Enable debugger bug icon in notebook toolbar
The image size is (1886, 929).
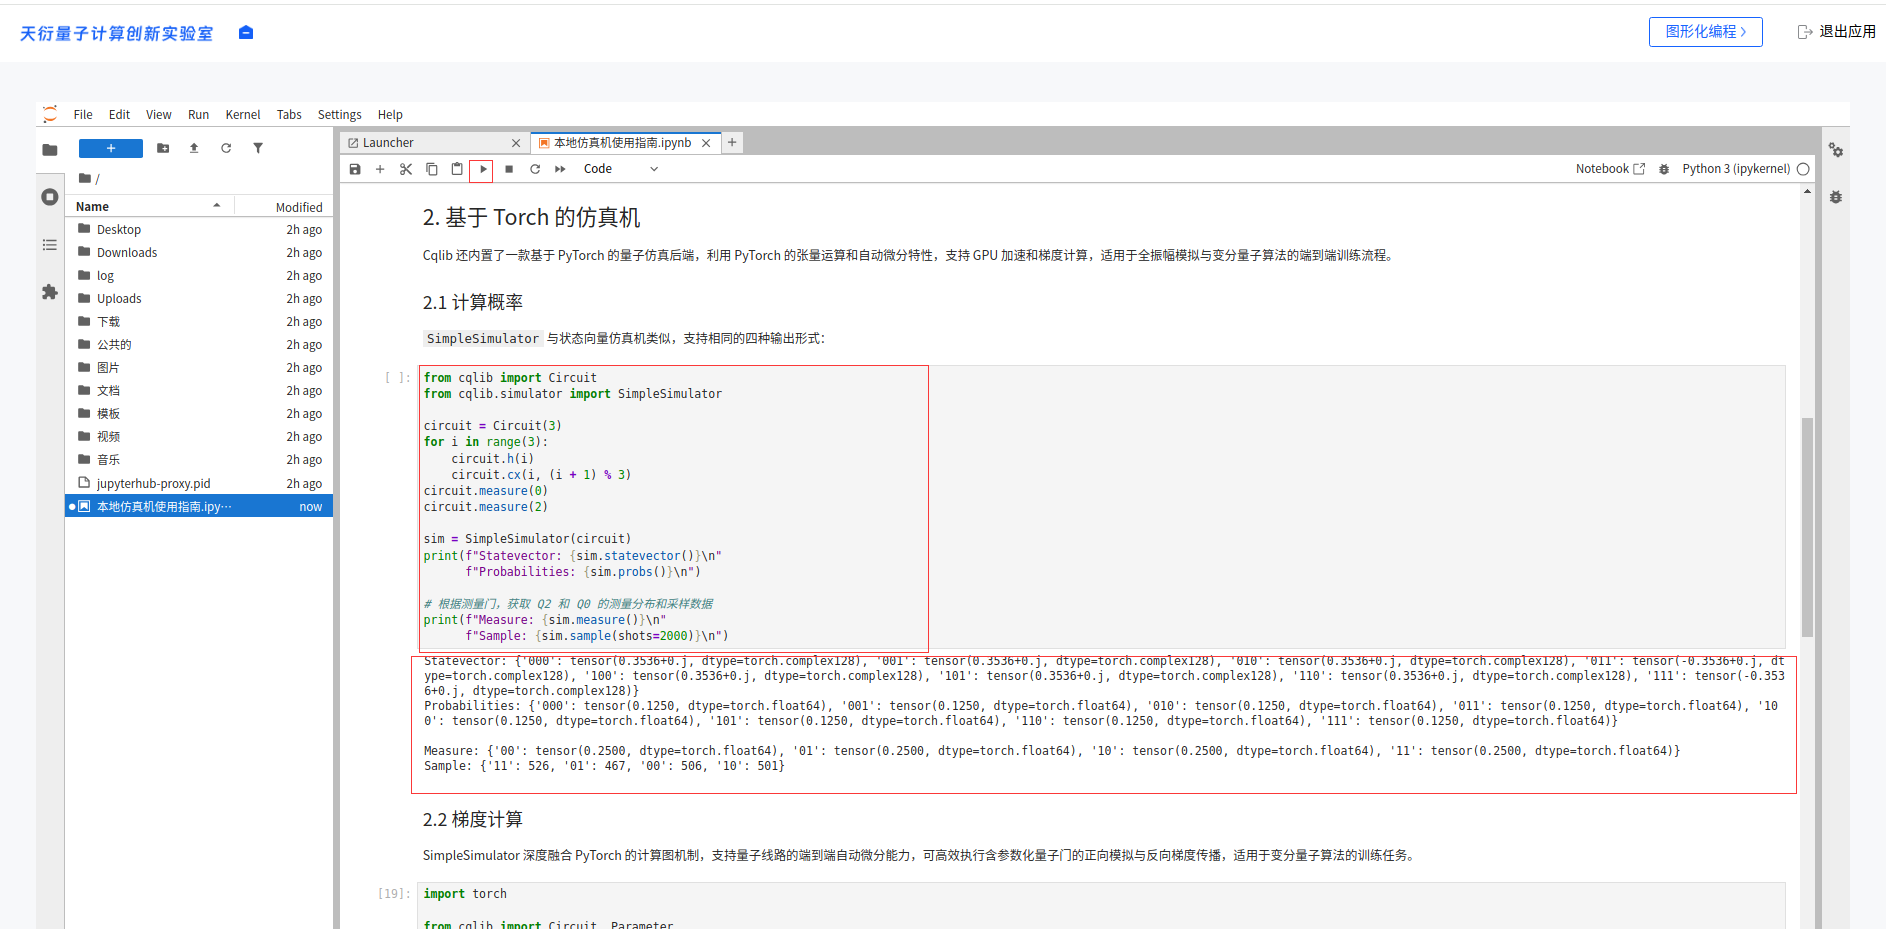pyautogui.click(x=1664, y=169)
